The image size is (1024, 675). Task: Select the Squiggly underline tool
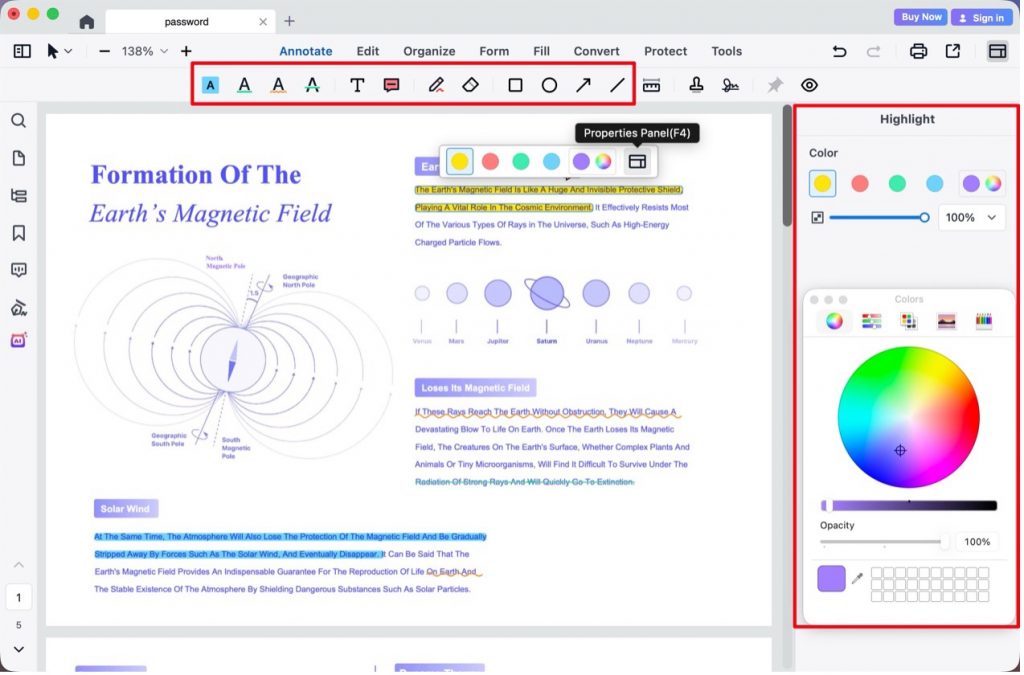[x=278, y=85]
